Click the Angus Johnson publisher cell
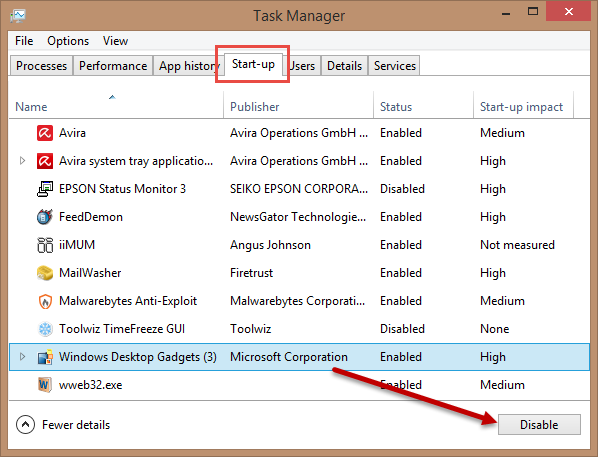Viewport: 598px width, 457px height. [270, 245]
